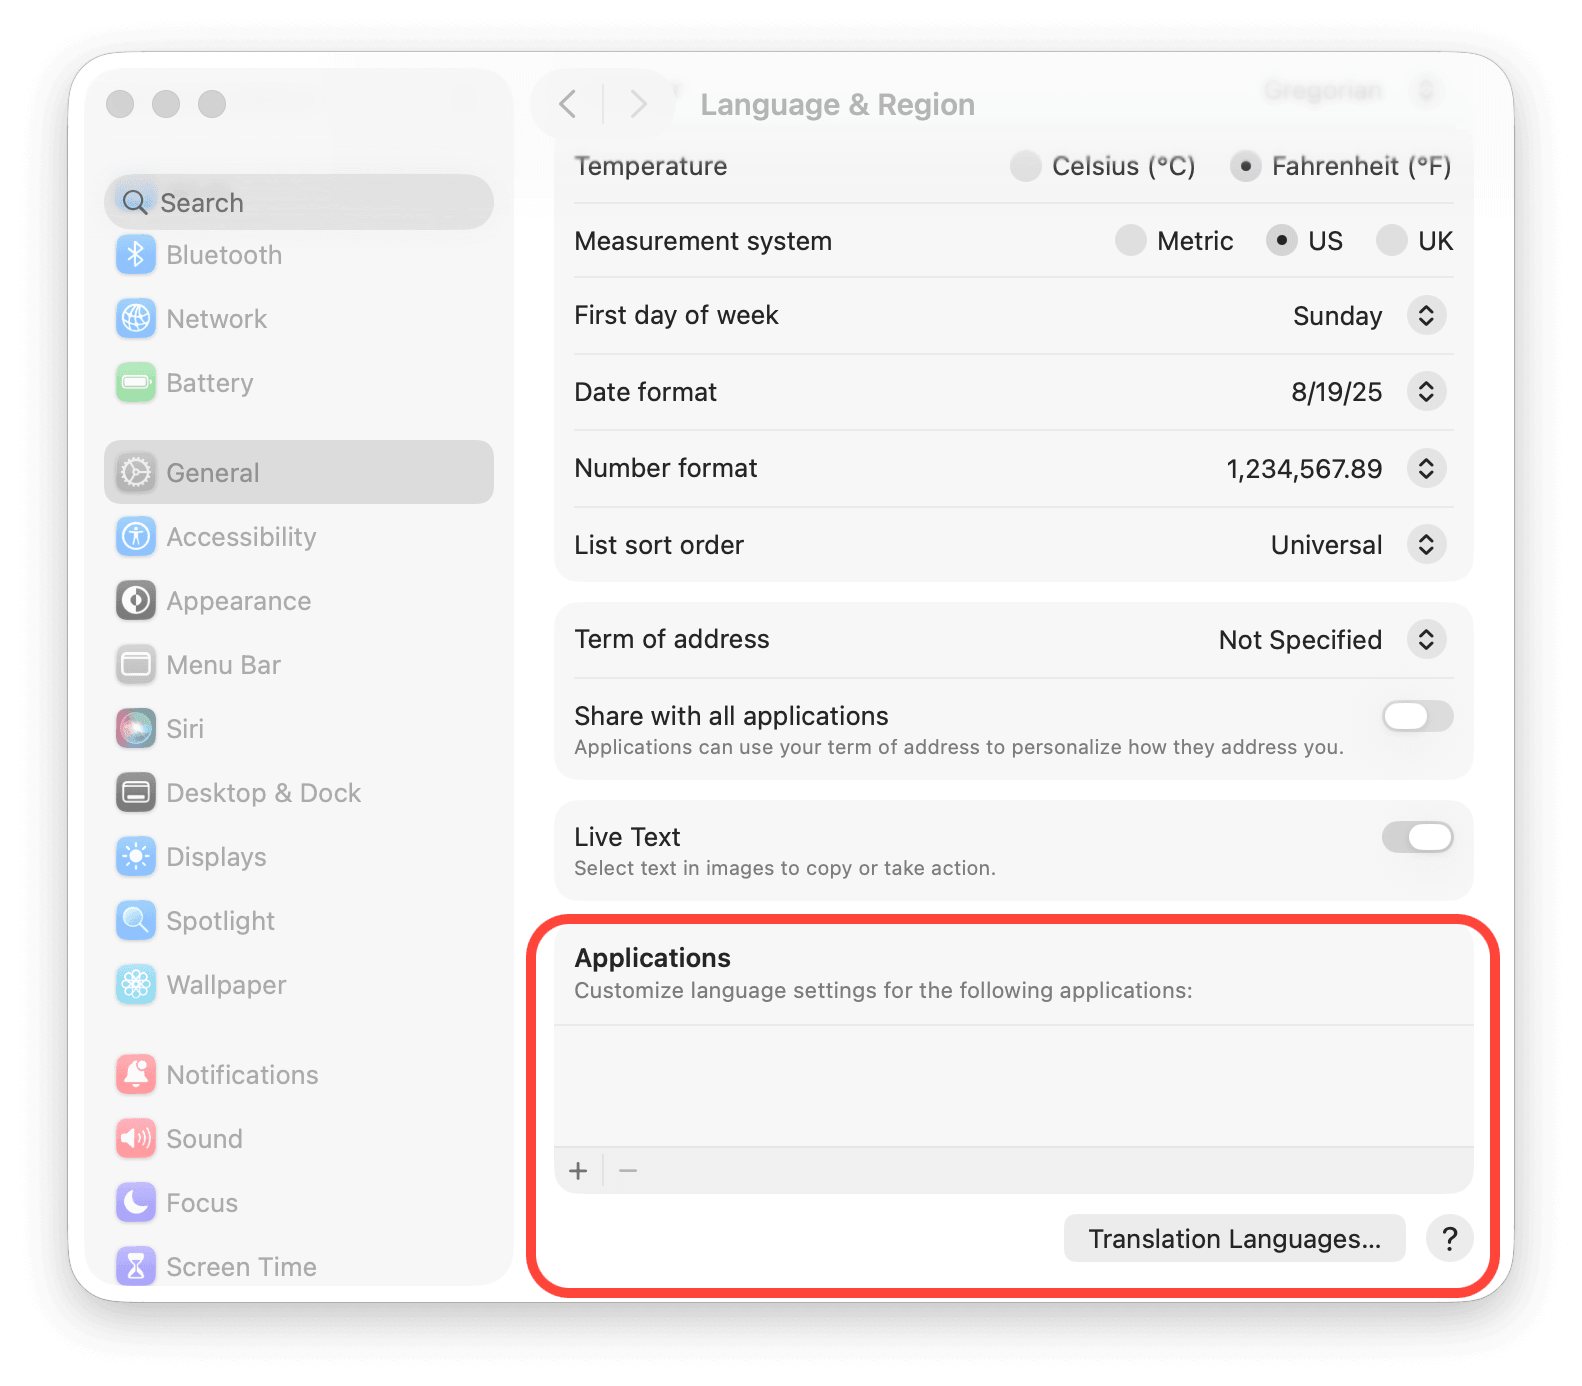Open Battery settings via its icon
Screen dimensions: 1582x1386
(x=136, y=383)
